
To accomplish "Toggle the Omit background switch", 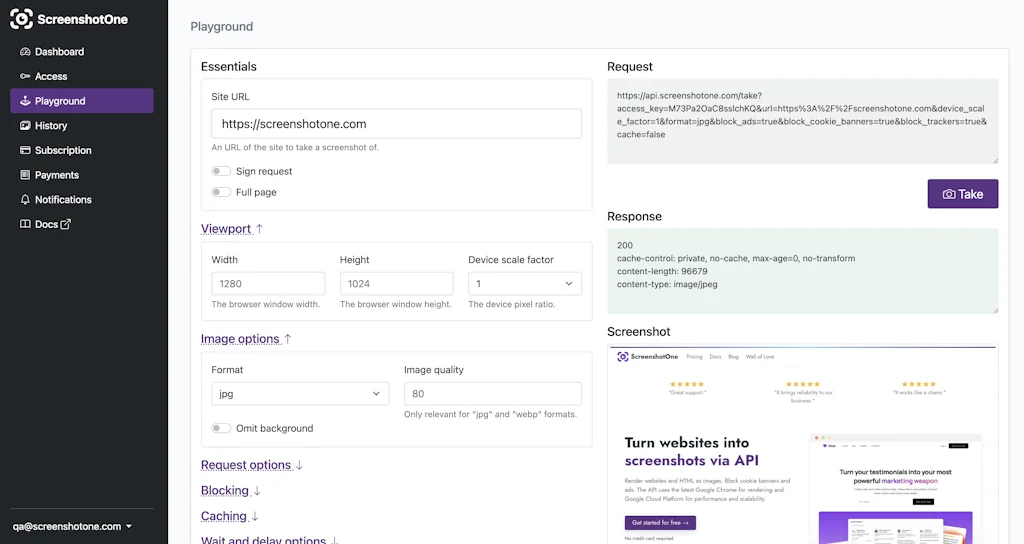I will point(221,429).
